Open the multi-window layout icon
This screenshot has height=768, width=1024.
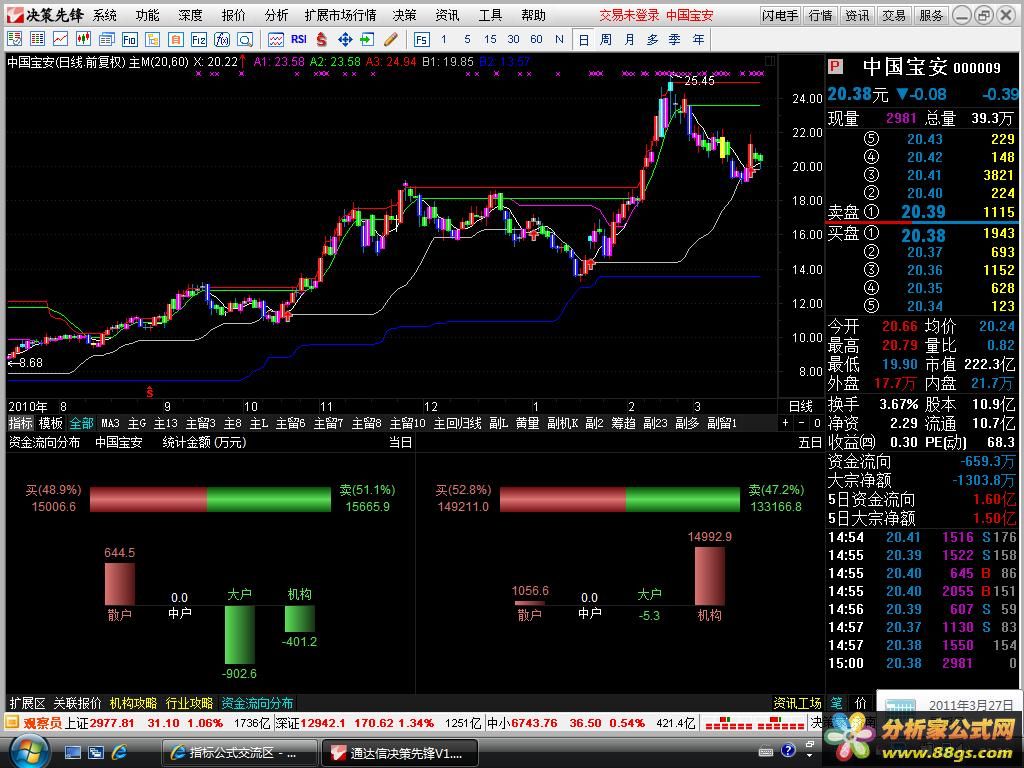[106, 40]
